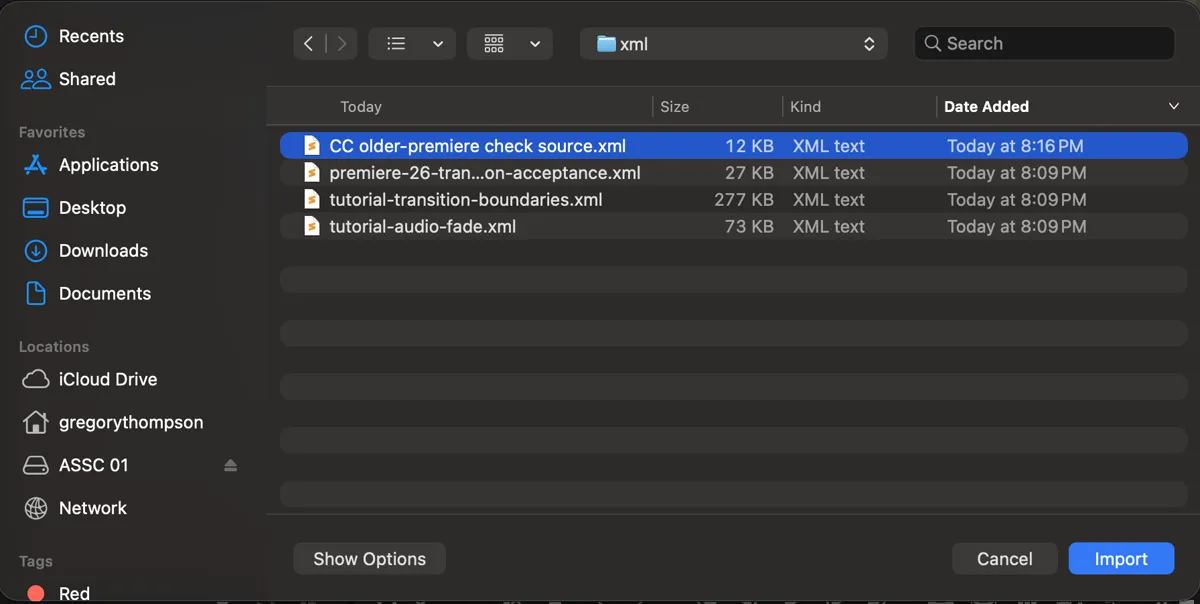Open Network in the sidebar

pyautogui.click(x=93, y=508)
